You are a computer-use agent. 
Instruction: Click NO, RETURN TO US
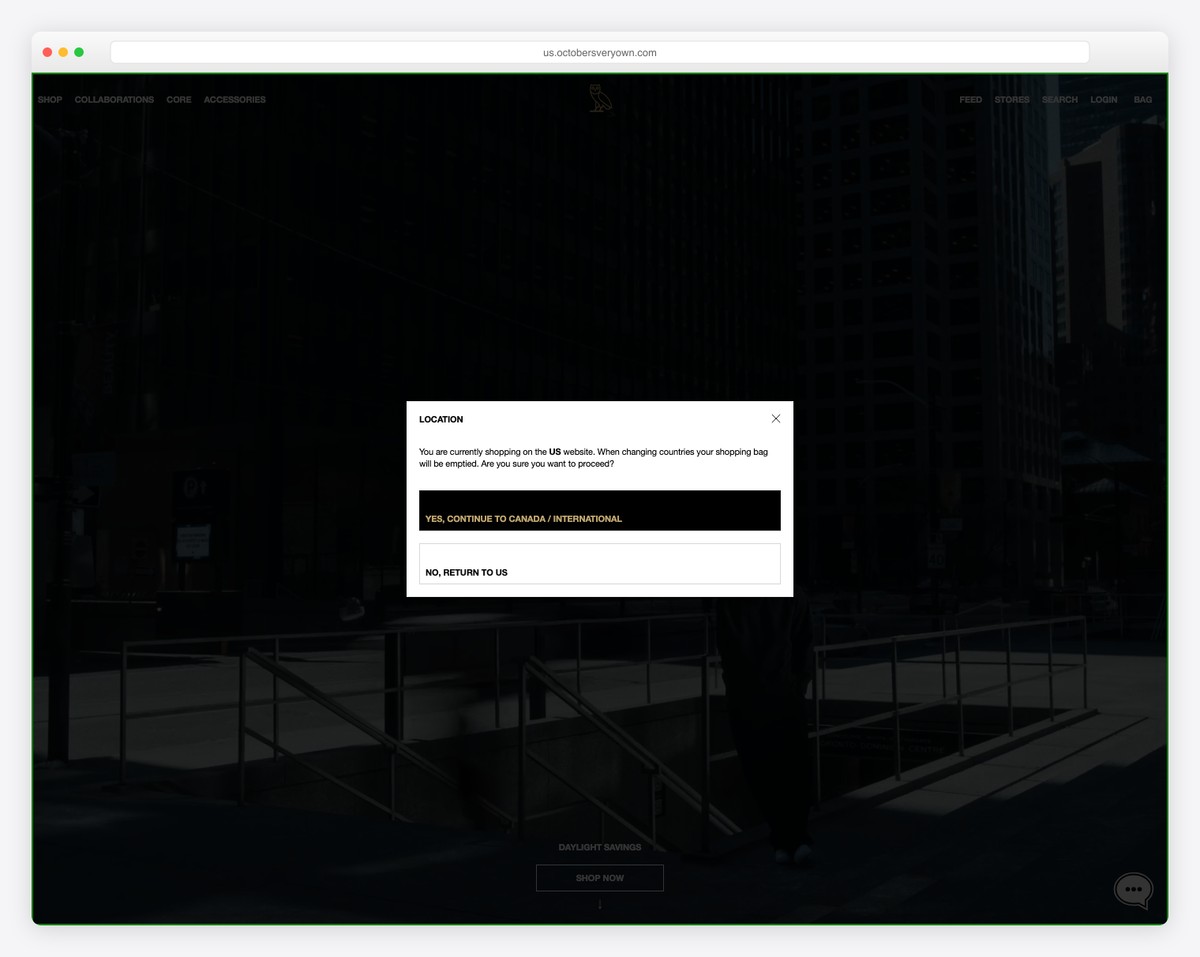point(599,563)
